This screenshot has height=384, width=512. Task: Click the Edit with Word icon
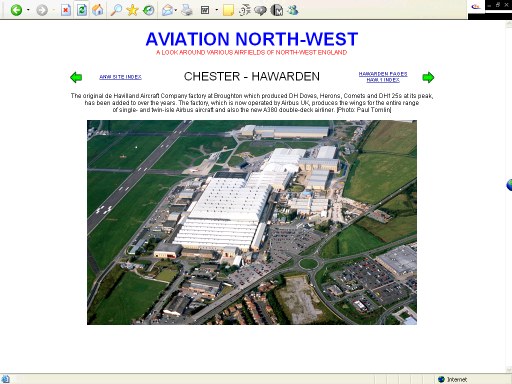coord(205,10)
